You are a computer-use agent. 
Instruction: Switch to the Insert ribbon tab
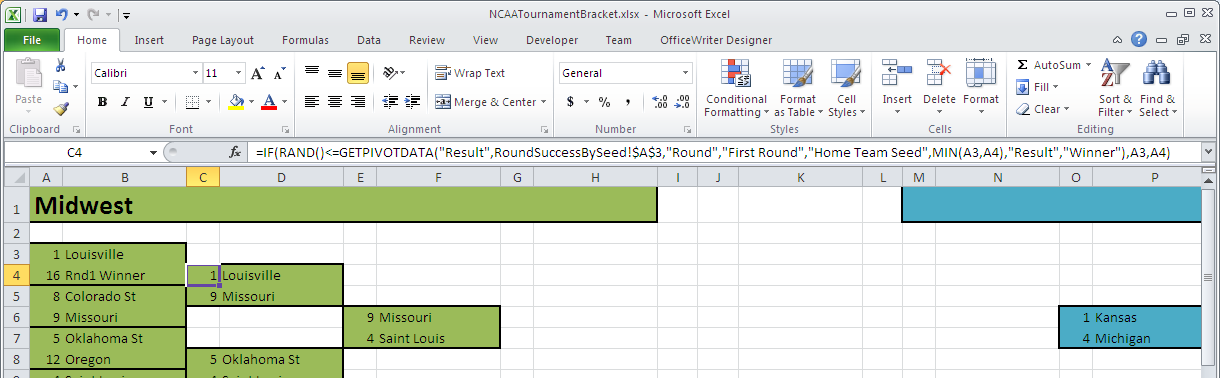click(149, 40)
